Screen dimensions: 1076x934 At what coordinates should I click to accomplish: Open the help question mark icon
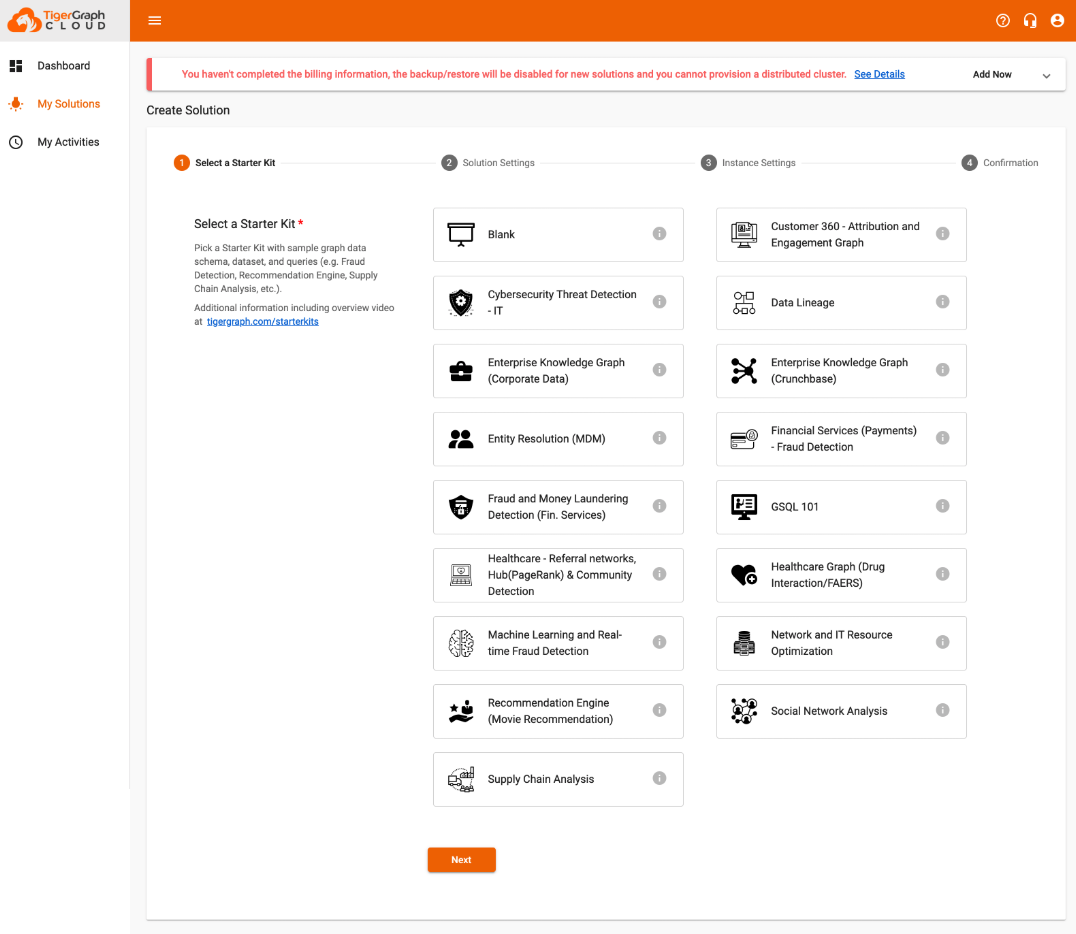point(1003,21)
